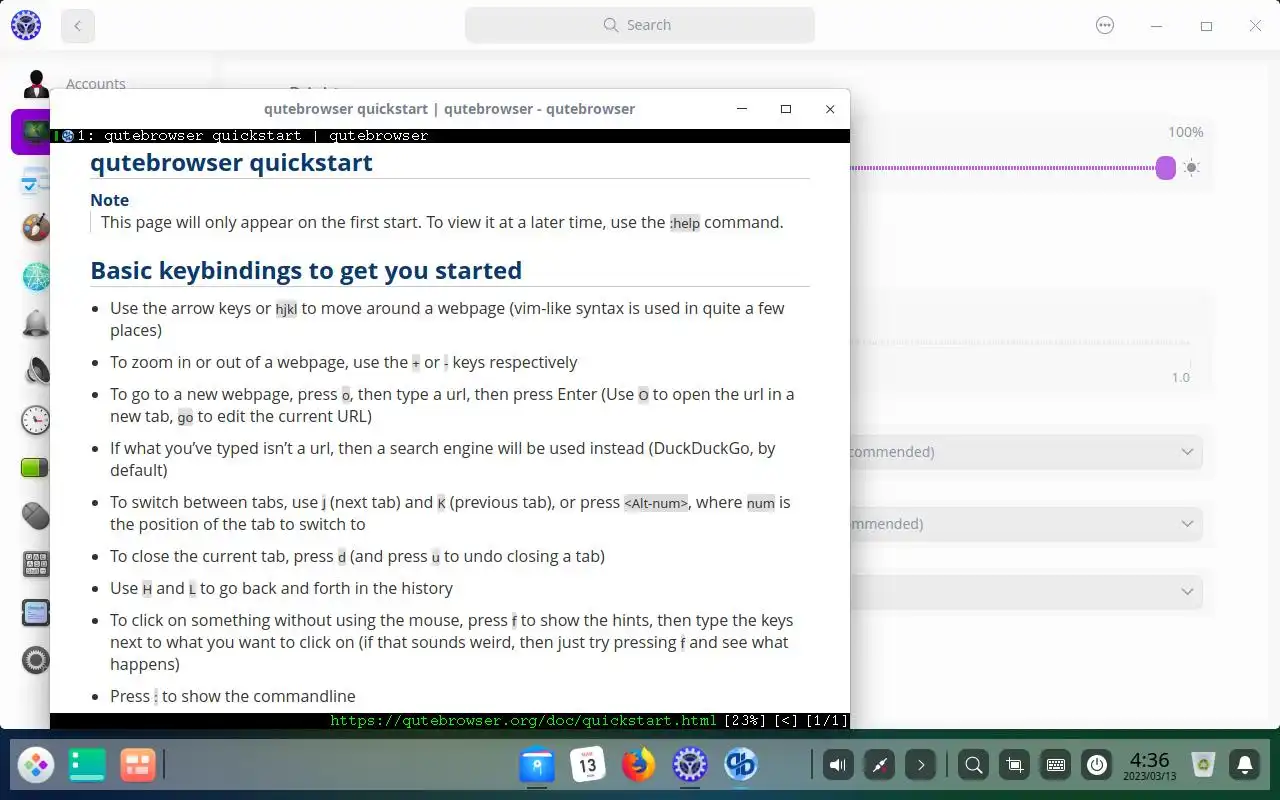Click the 'Note' label on quickstart page
The image size is (1280, 800).
coord(109,200)
